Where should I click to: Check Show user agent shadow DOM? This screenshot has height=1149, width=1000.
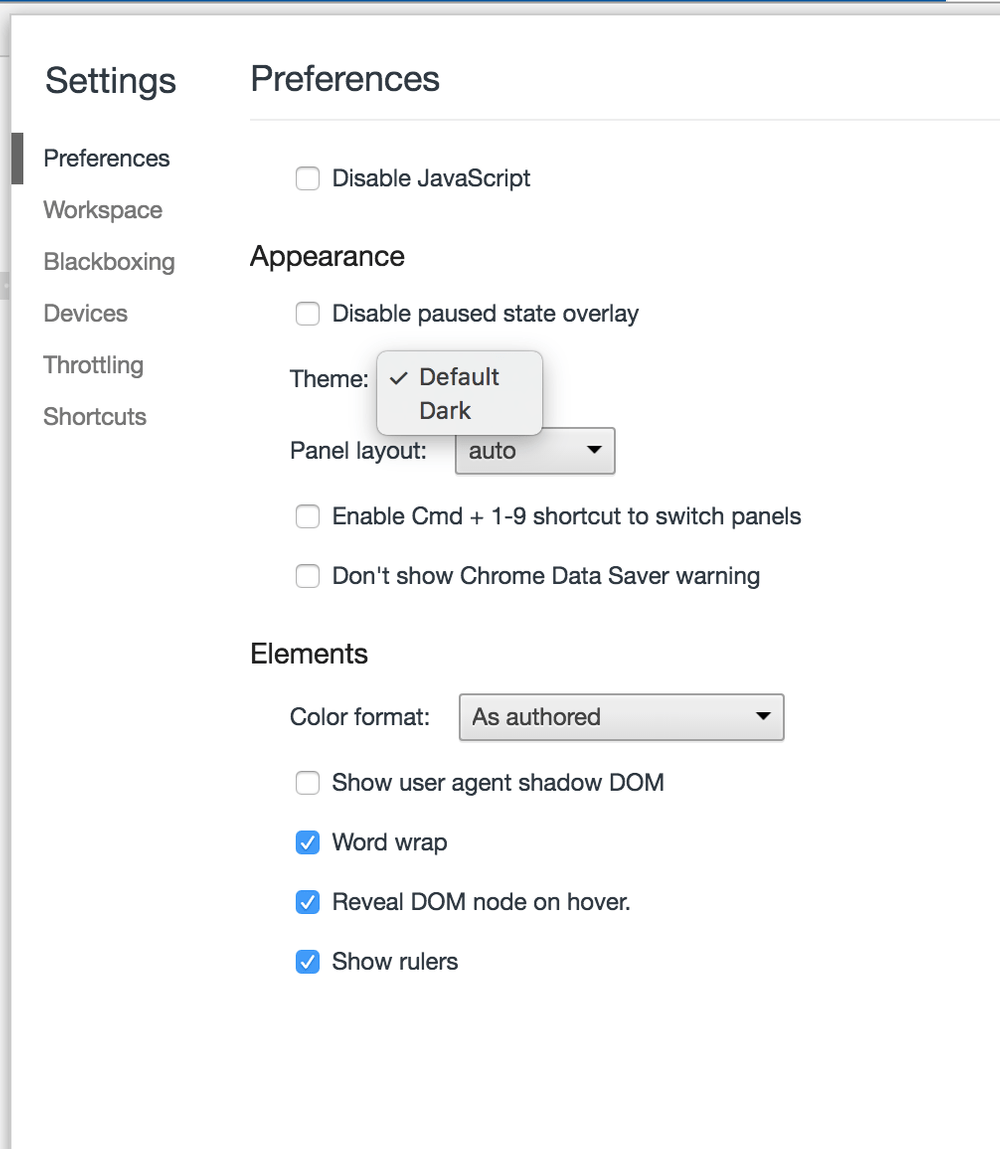pyautogui.click(x=308, y=783)
